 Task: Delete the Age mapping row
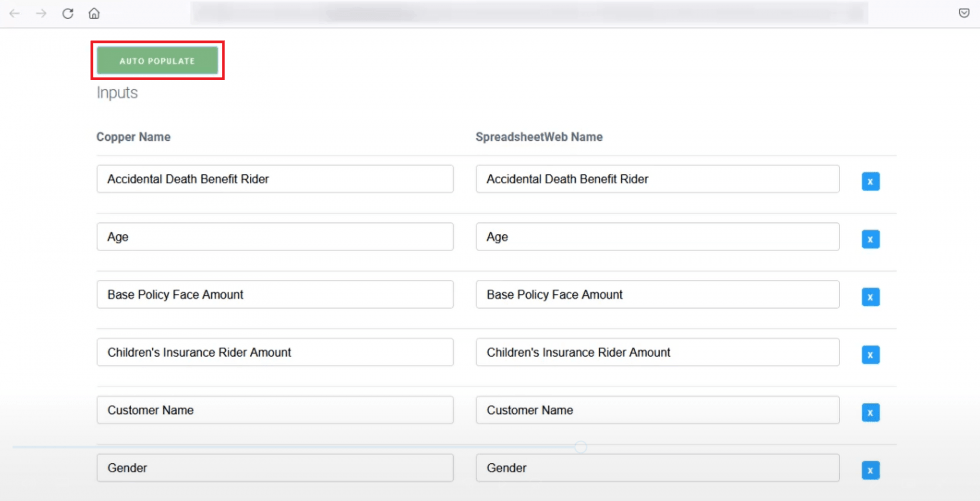click(870, 239)
